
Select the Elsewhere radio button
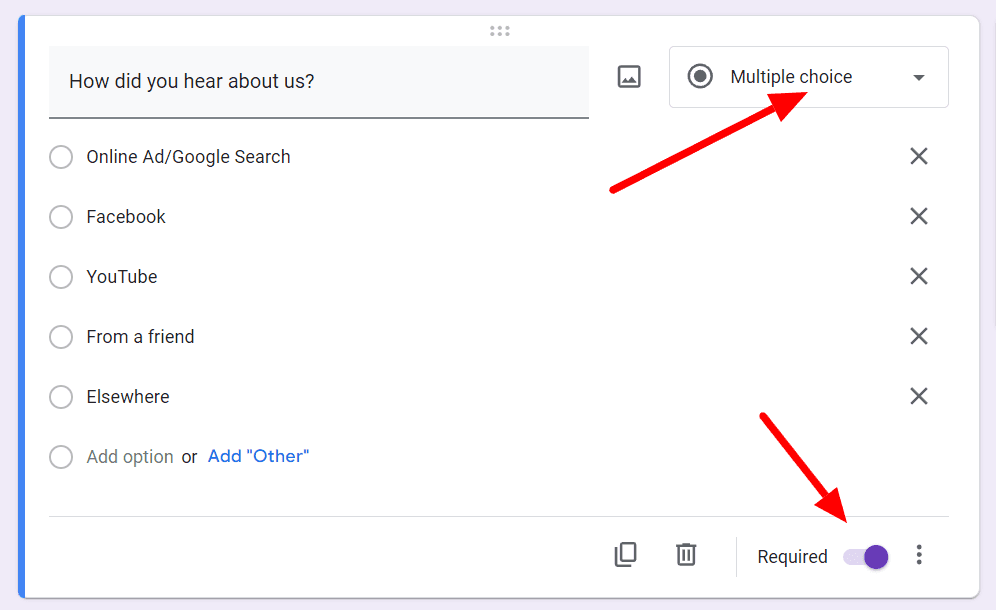[61, 396]
